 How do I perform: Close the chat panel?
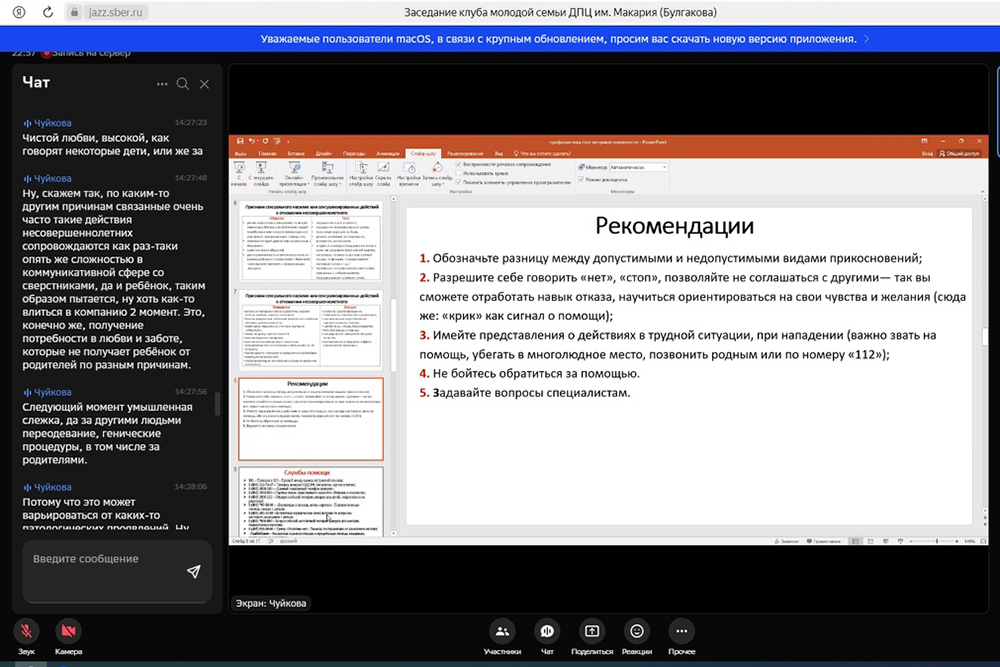point(204,84)
